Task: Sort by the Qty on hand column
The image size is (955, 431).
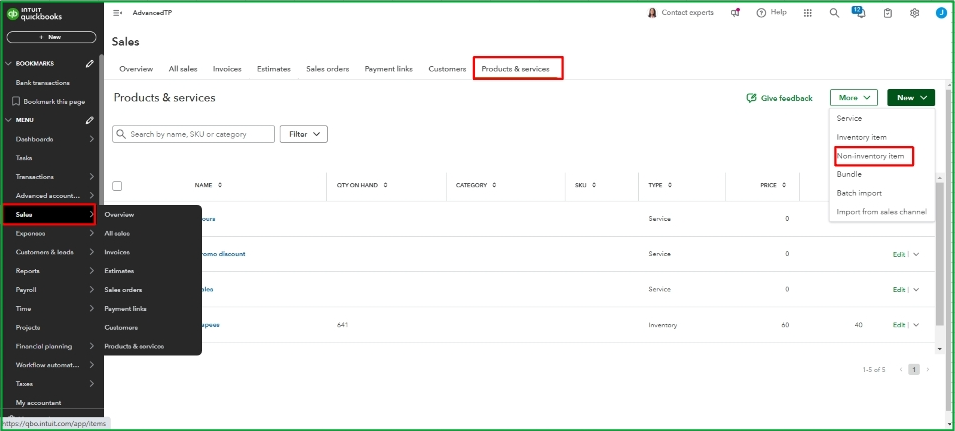Action: point(386,185)
